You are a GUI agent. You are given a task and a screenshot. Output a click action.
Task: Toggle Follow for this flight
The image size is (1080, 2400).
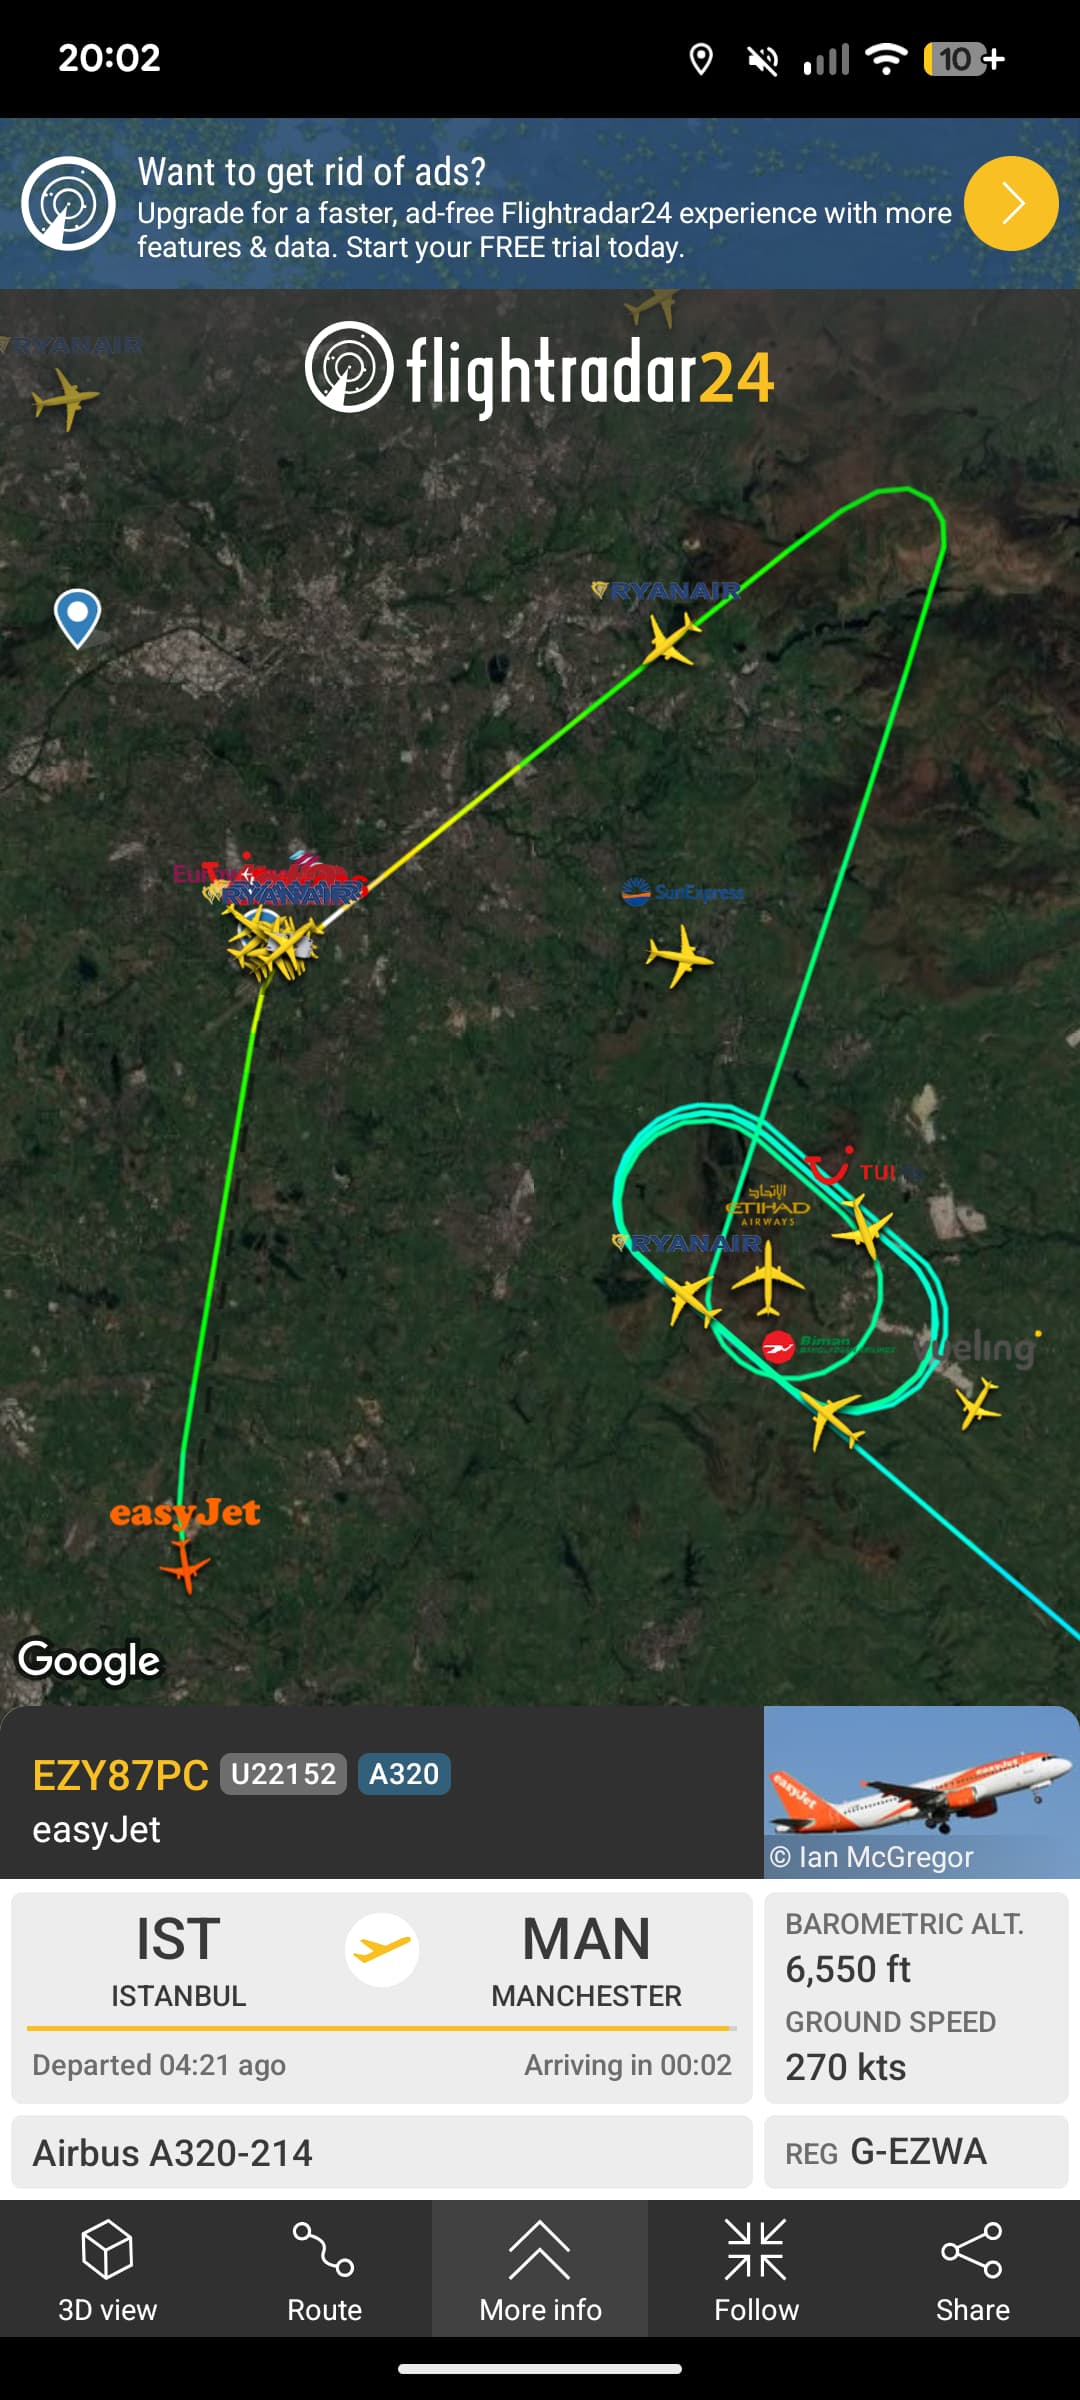(756, 2268)
